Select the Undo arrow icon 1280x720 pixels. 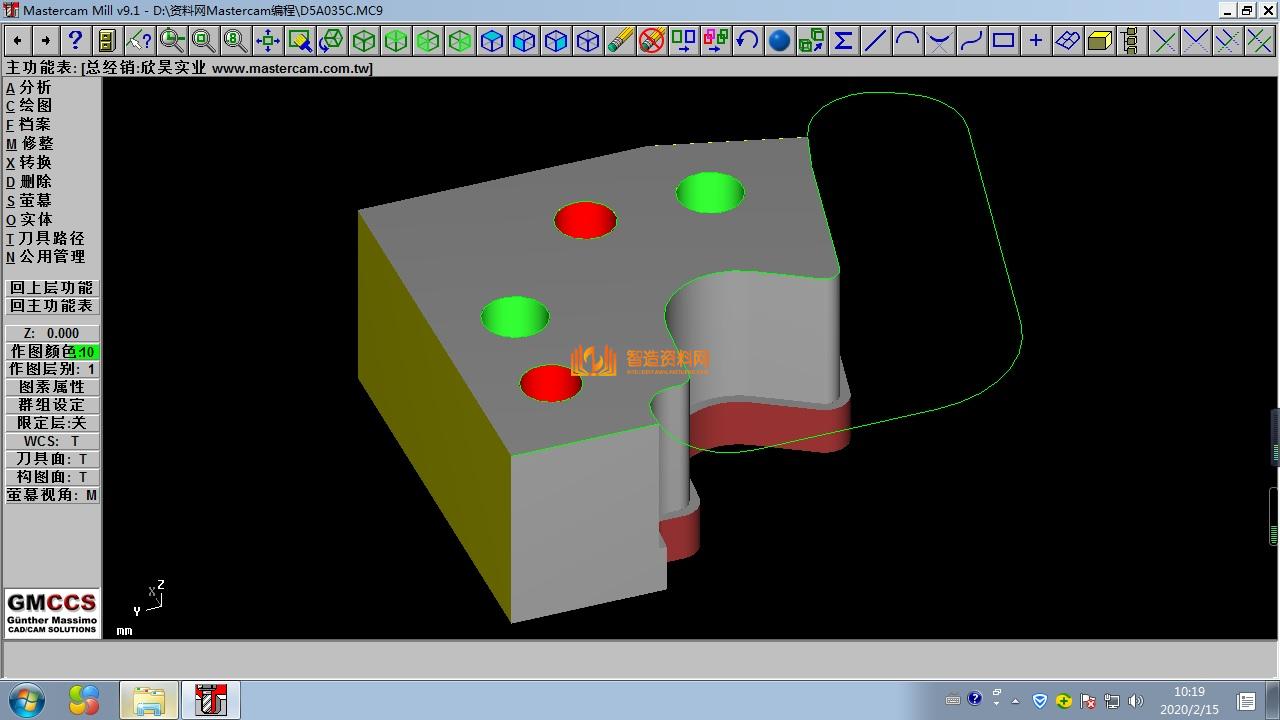tap(747, 40)
